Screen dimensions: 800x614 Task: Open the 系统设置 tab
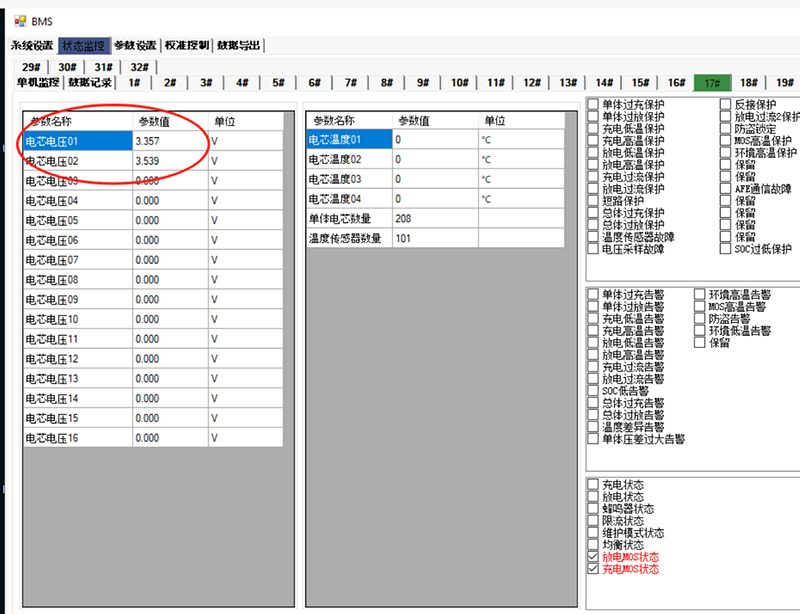(32, 45)
